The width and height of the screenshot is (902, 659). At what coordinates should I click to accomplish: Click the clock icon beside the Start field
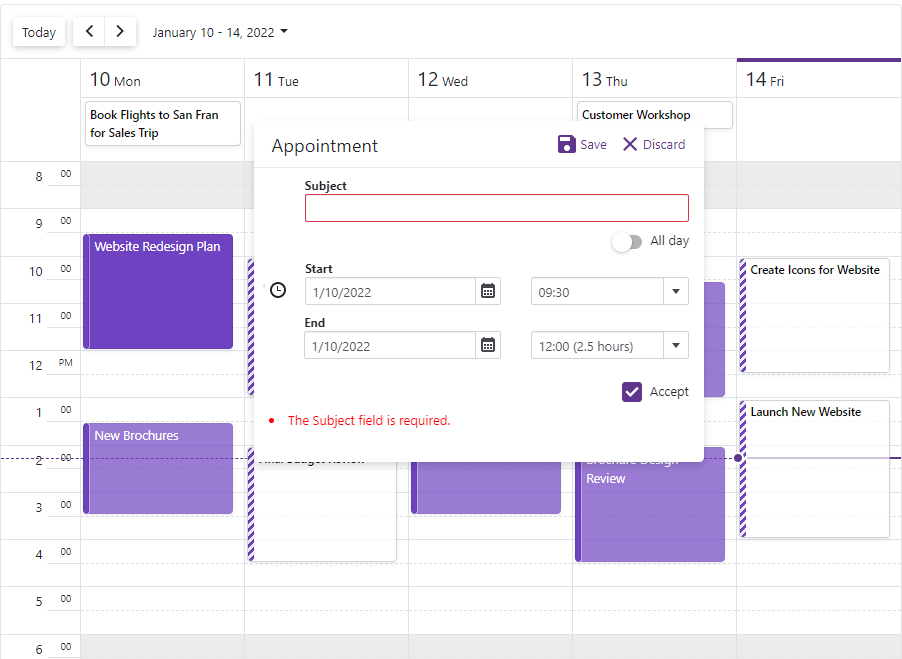pos(277,290)
